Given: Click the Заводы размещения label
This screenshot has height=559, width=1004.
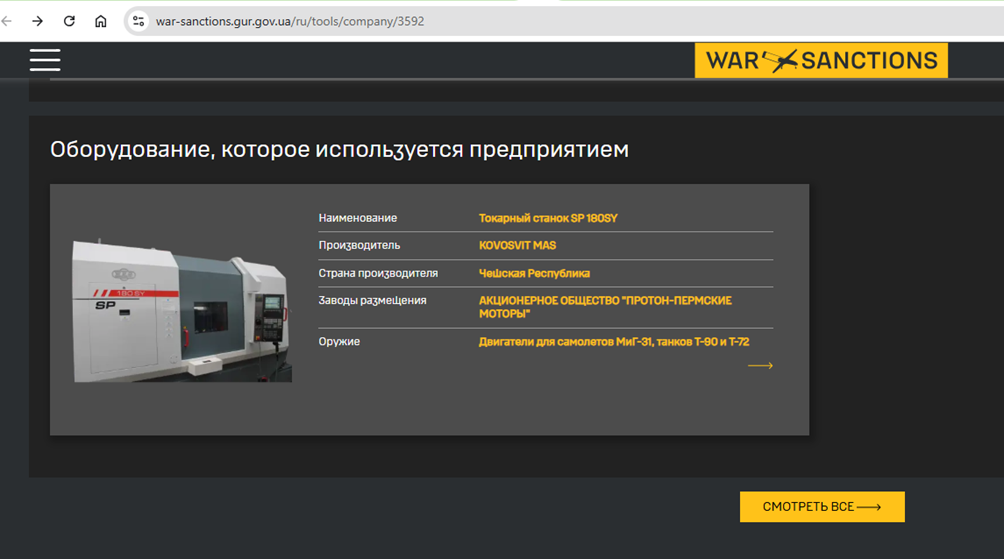Looking at the screenshot, I should (x=372, y=300).
